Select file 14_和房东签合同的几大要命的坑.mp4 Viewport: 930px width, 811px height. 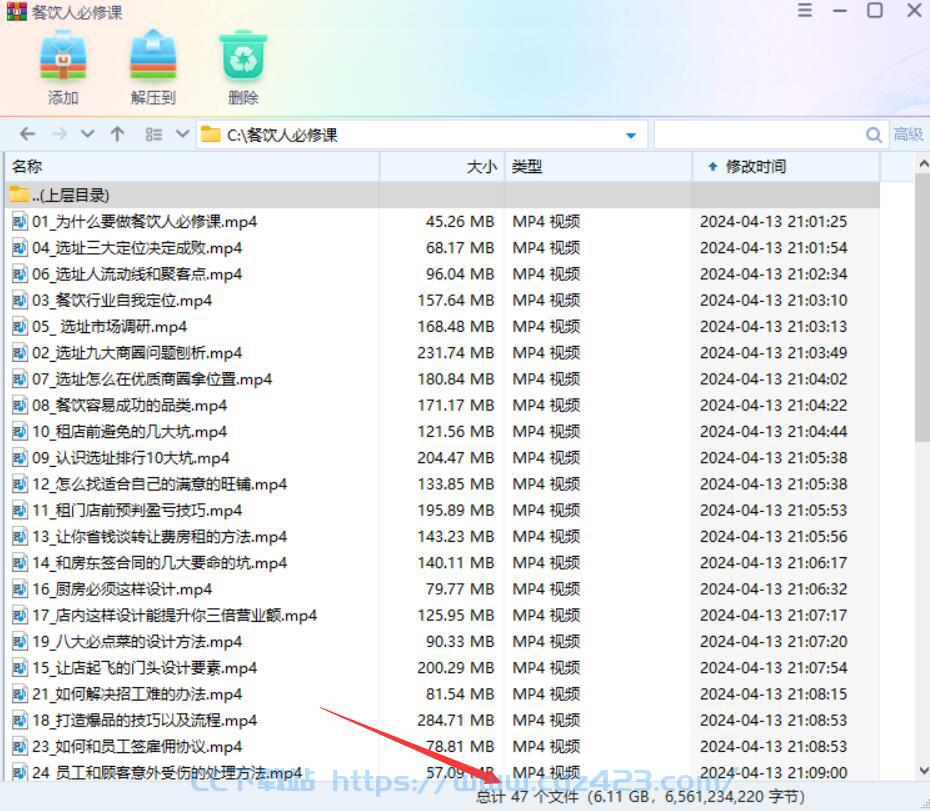pos(442,562)
